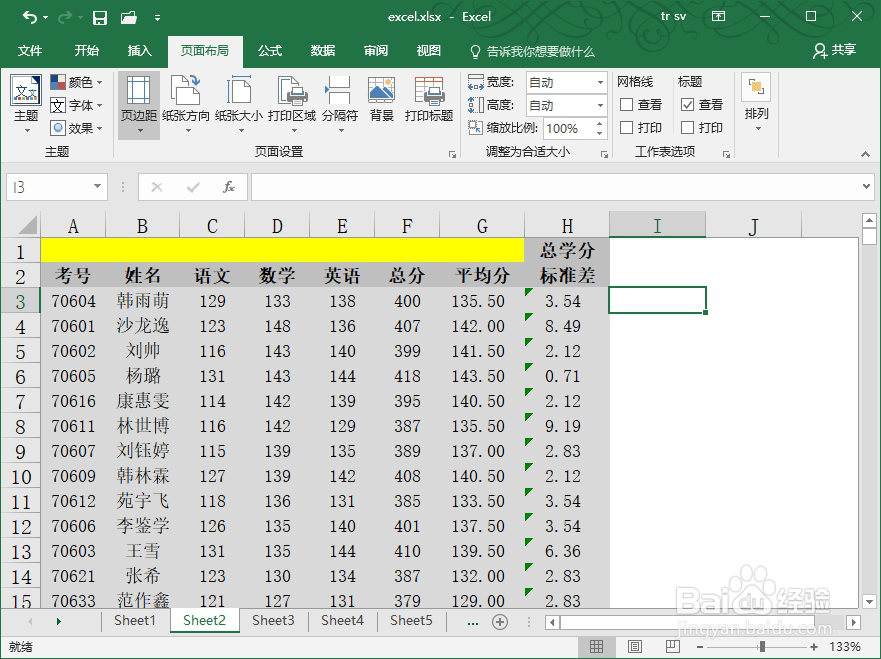Image resolution: width=881 pixels, height=659 pixels.
Task: Open Sheet Options dialog launcher
Action: pyautogui.click(x=726, y=154)
